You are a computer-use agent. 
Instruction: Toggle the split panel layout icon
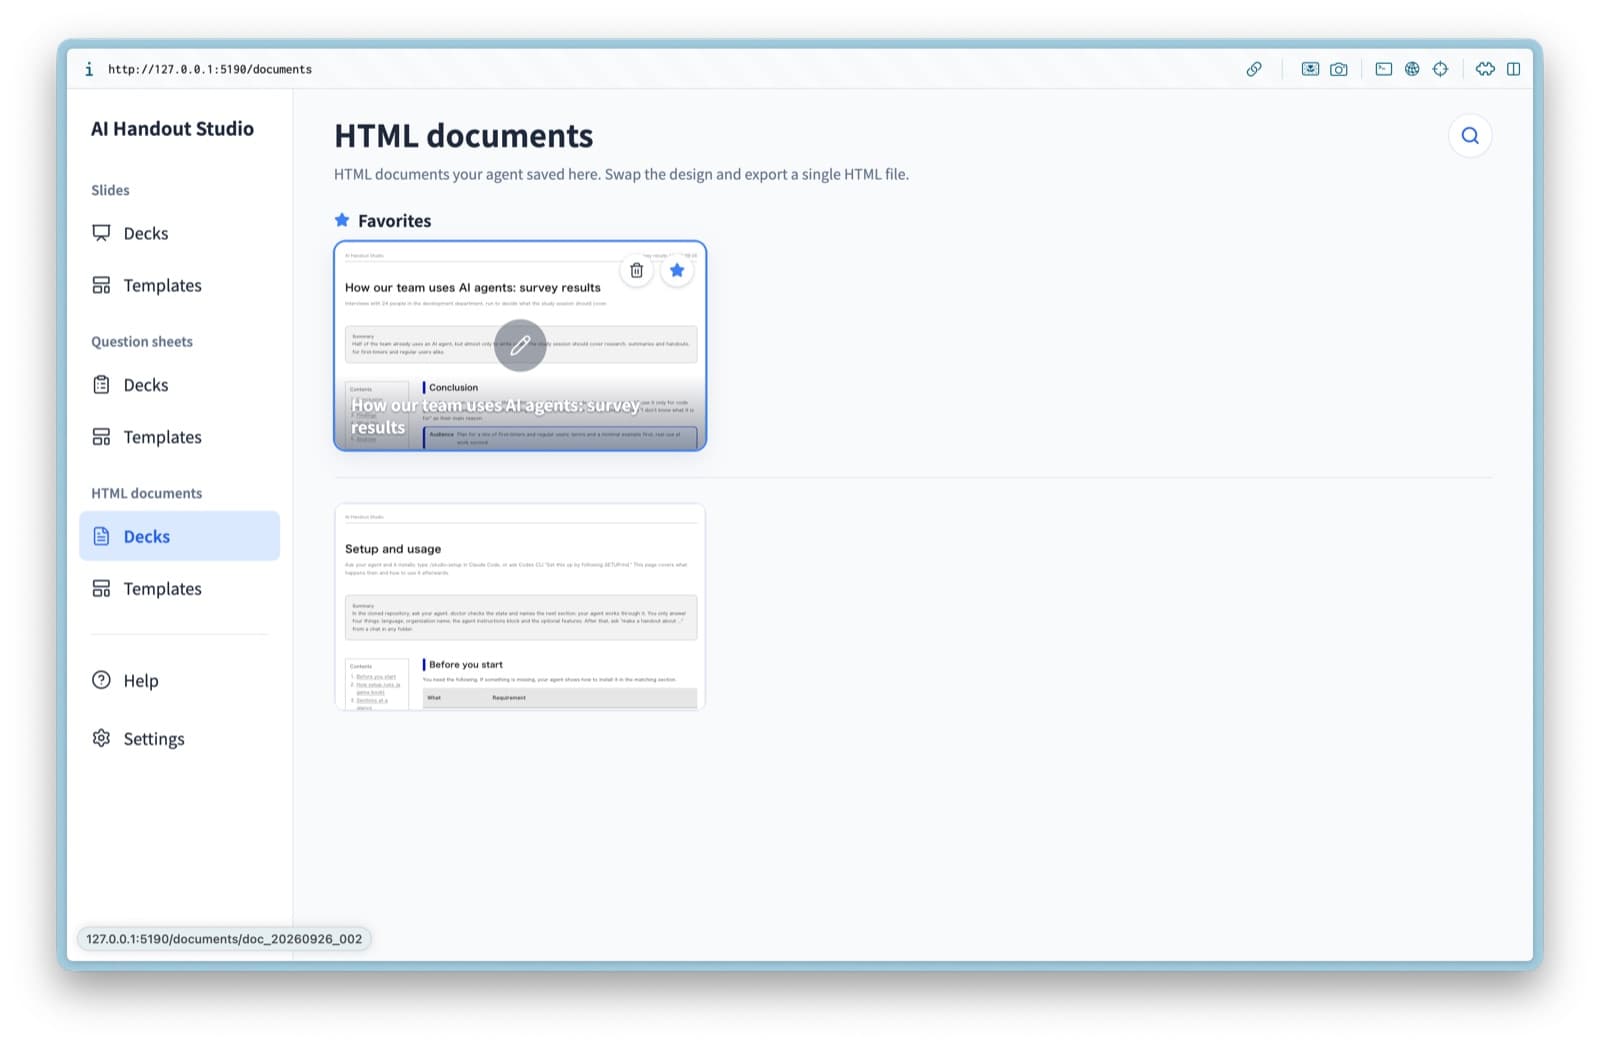[x=1514, y=69]
